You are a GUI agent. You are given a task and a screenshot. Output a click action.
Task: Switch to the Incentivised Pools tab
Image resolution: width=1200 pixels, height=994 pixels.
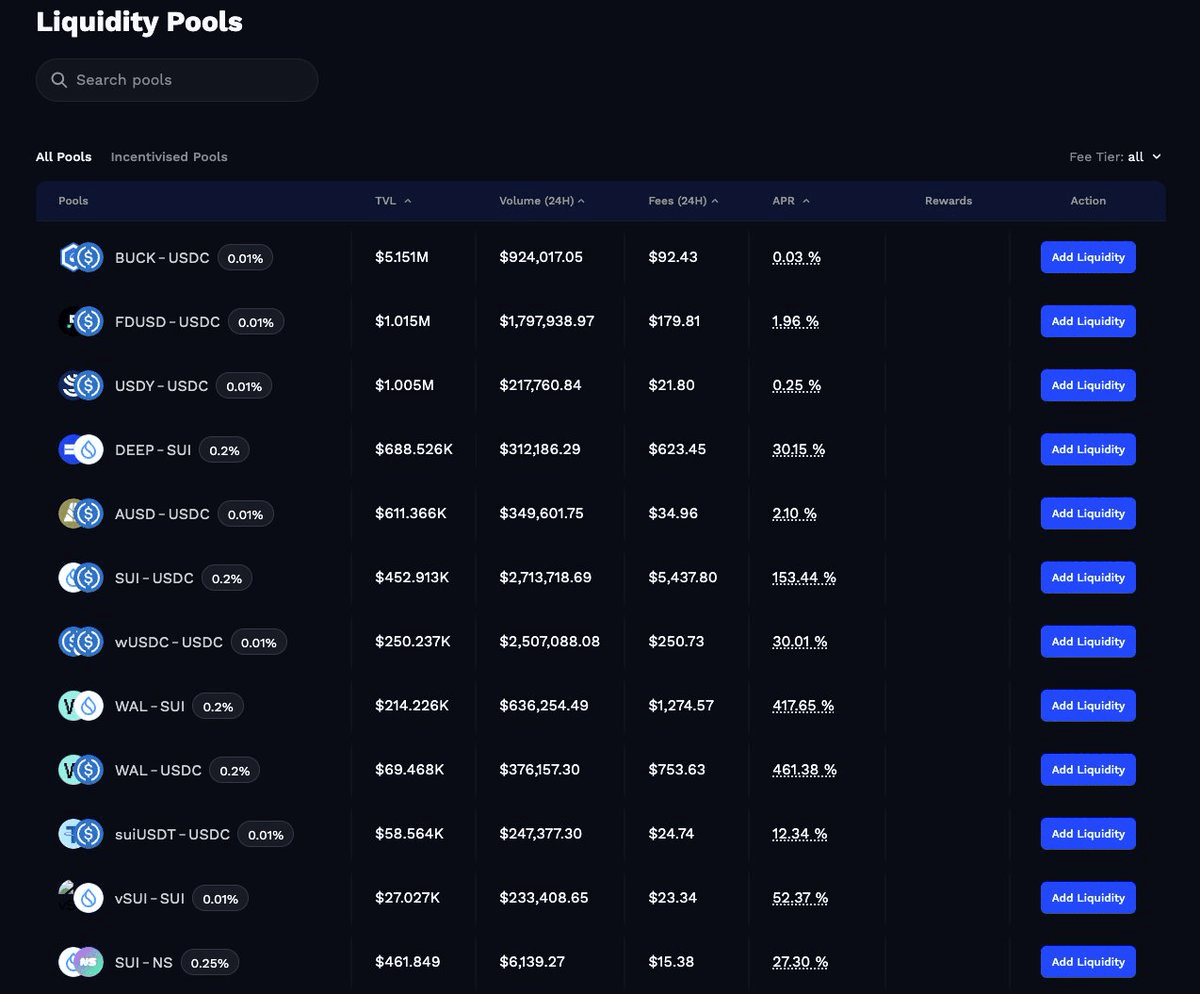tap(169, 157)
